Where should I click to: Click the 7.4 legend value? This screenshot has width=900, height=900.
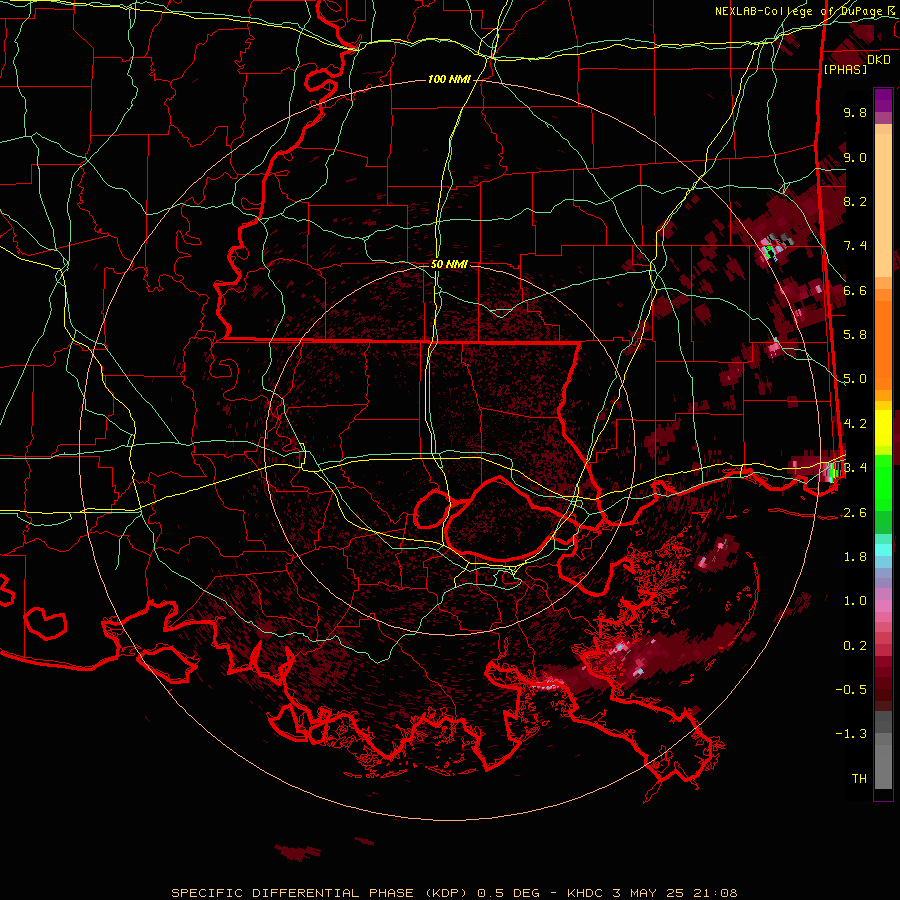click(855, 246)
